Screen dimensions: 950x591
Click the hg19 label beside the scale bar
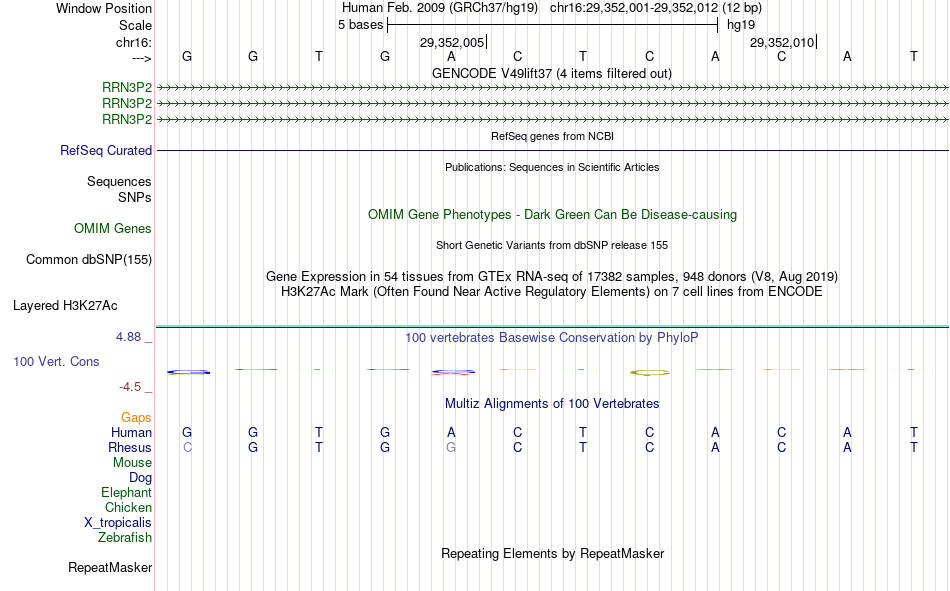click(741, 25)
